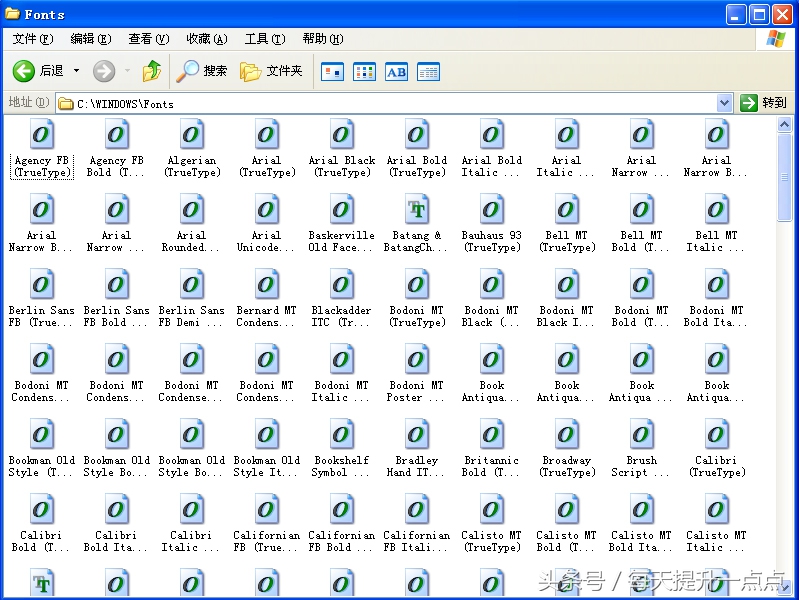799x600 pixels.
Task: Click the C:\WINDOWS\Fonts address field
Action: pyautogui.click(x=390, y=103)
